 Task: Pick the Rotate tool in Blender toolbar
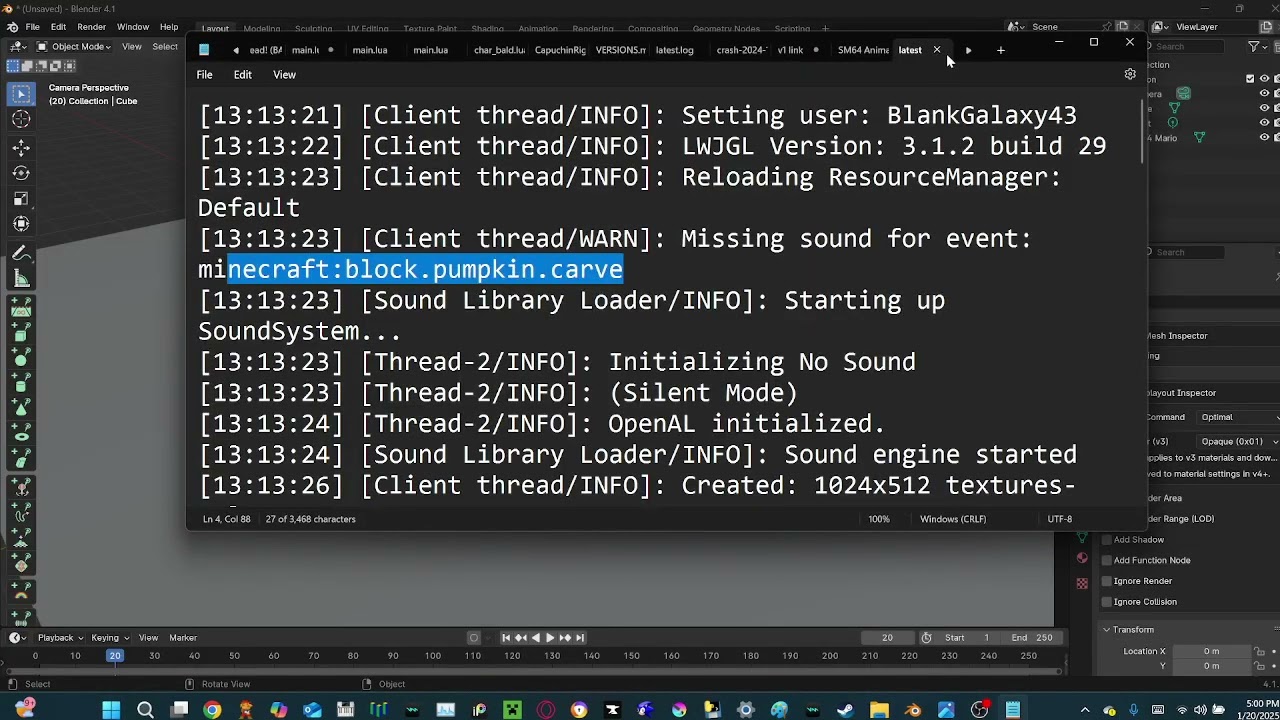coord(21,173)
